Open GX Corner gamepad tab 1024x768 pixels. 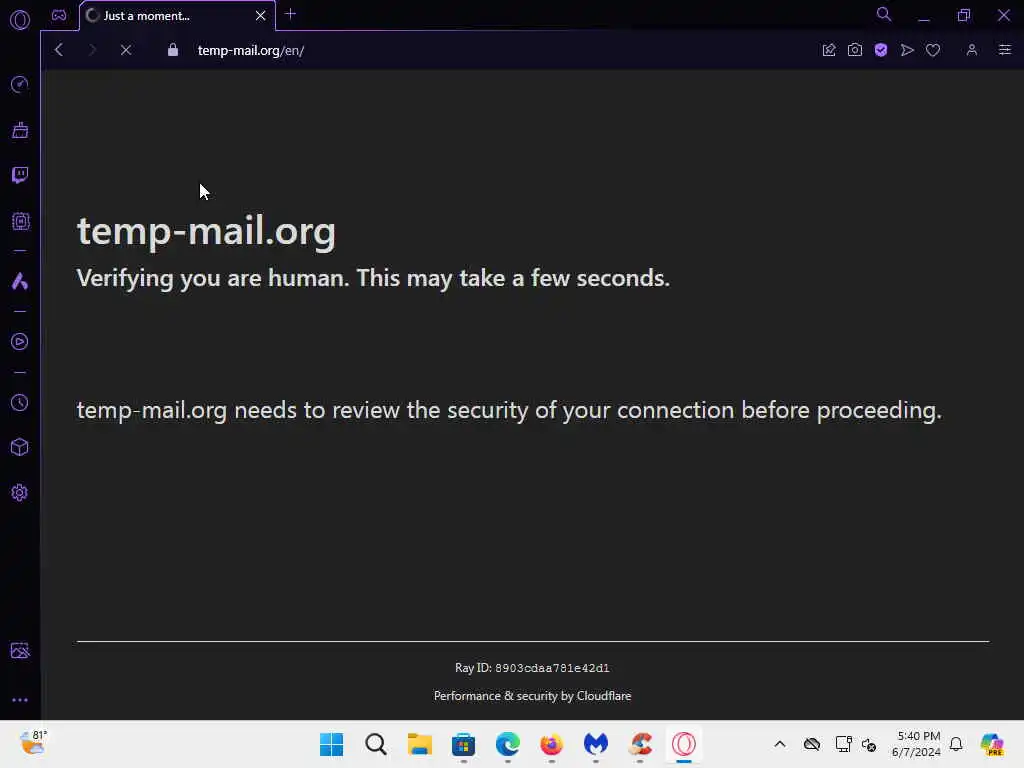[59, 15]
